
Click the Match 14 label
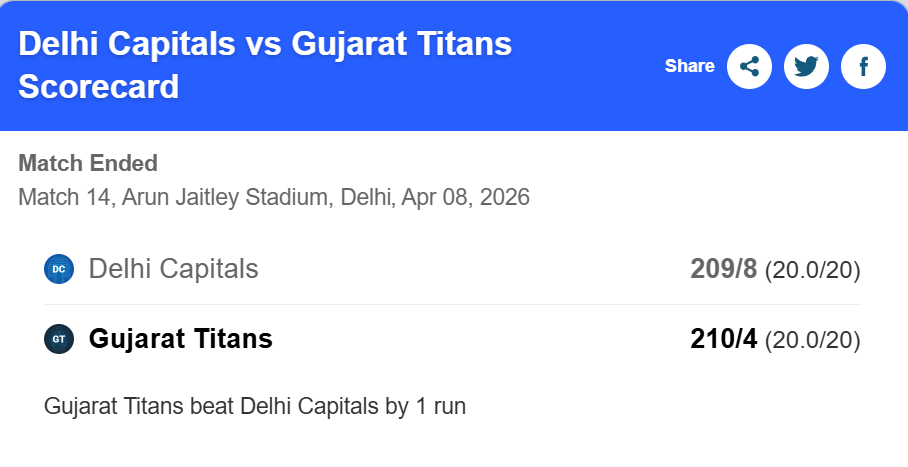click(x=64, y=196)
